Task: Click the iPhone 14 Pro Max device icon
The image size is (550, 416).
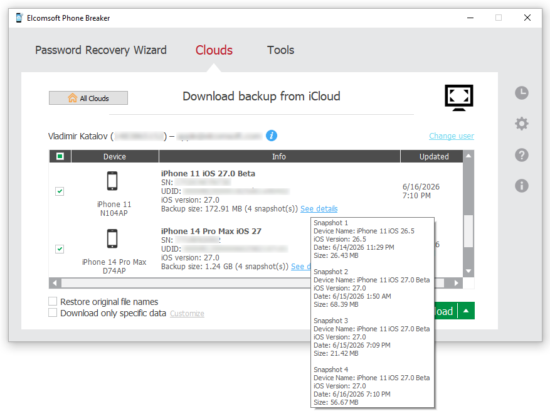Action: [112, 239]
